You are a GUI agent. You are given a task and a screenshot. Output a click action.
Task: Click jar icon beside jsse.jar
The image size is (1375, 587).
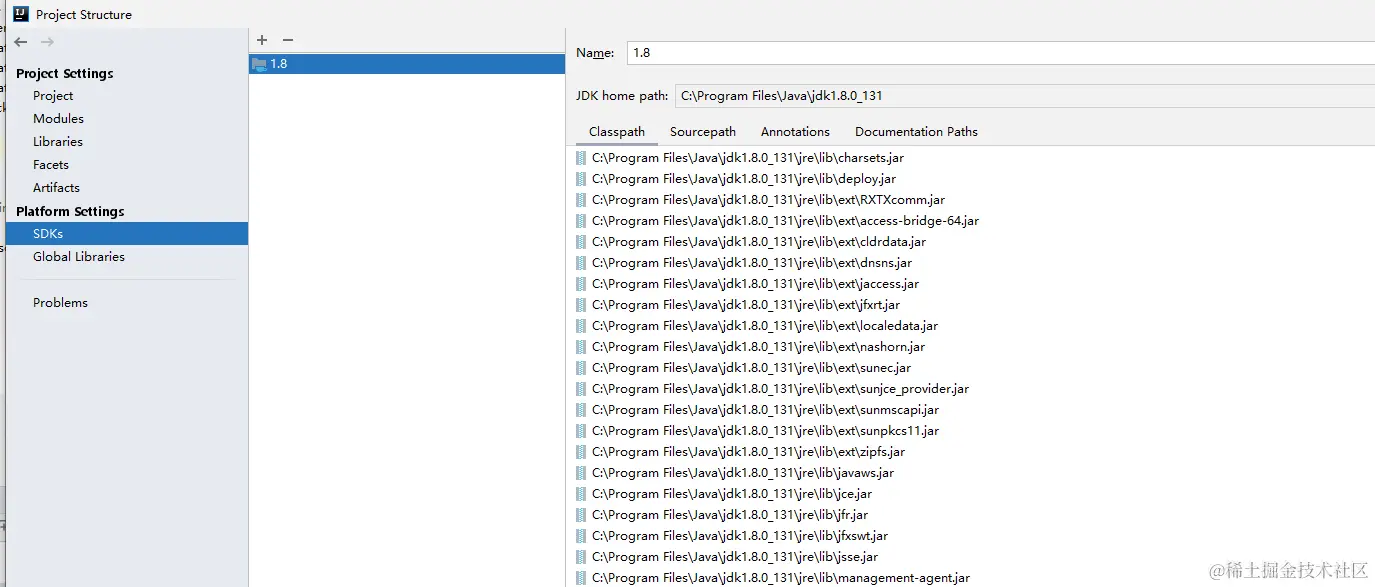tap(581, 557)
